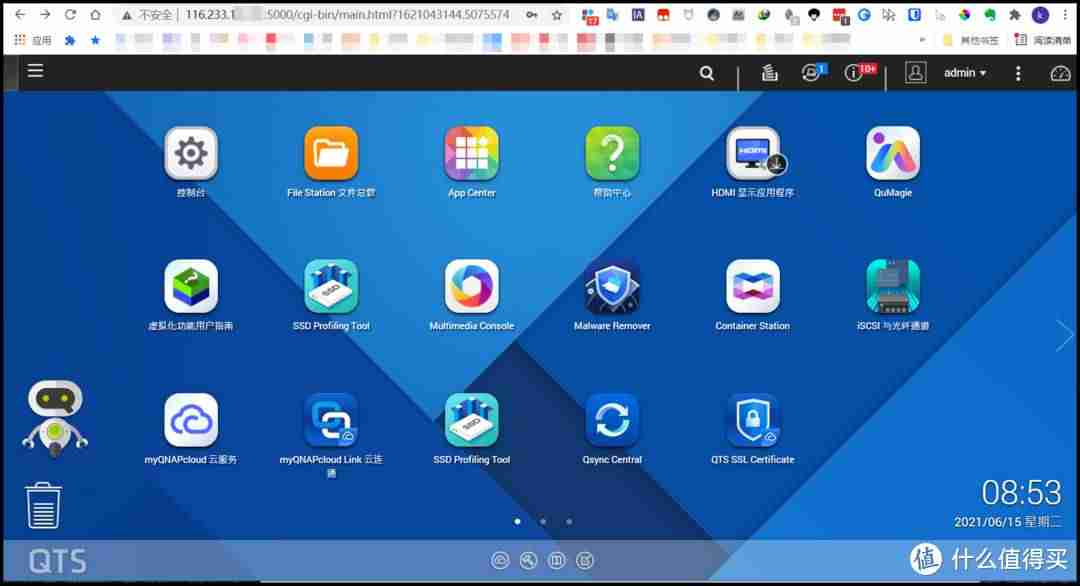This screenshot has height=586, width=1080.
Task: Open App Center
Action: coord(472,153)
